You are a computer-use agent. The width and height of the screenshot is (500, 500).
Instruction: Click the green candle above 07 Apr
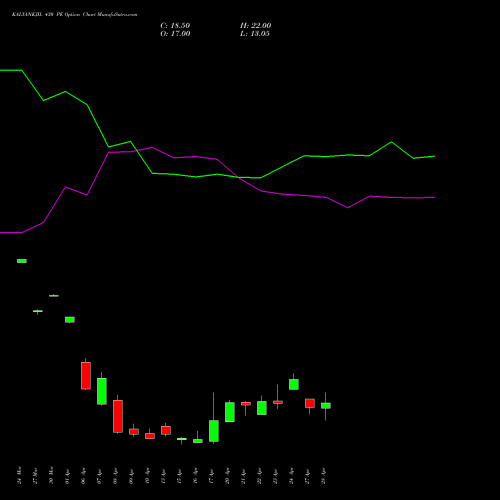102,391
